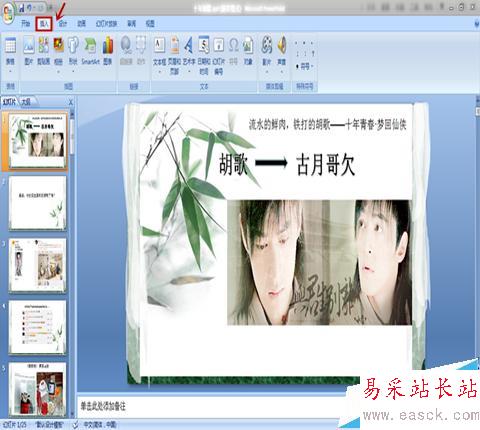Click the 胡歌 → 古月哥欠 heading text
Screen dimensions: 480x430
(x=287, y=164)
